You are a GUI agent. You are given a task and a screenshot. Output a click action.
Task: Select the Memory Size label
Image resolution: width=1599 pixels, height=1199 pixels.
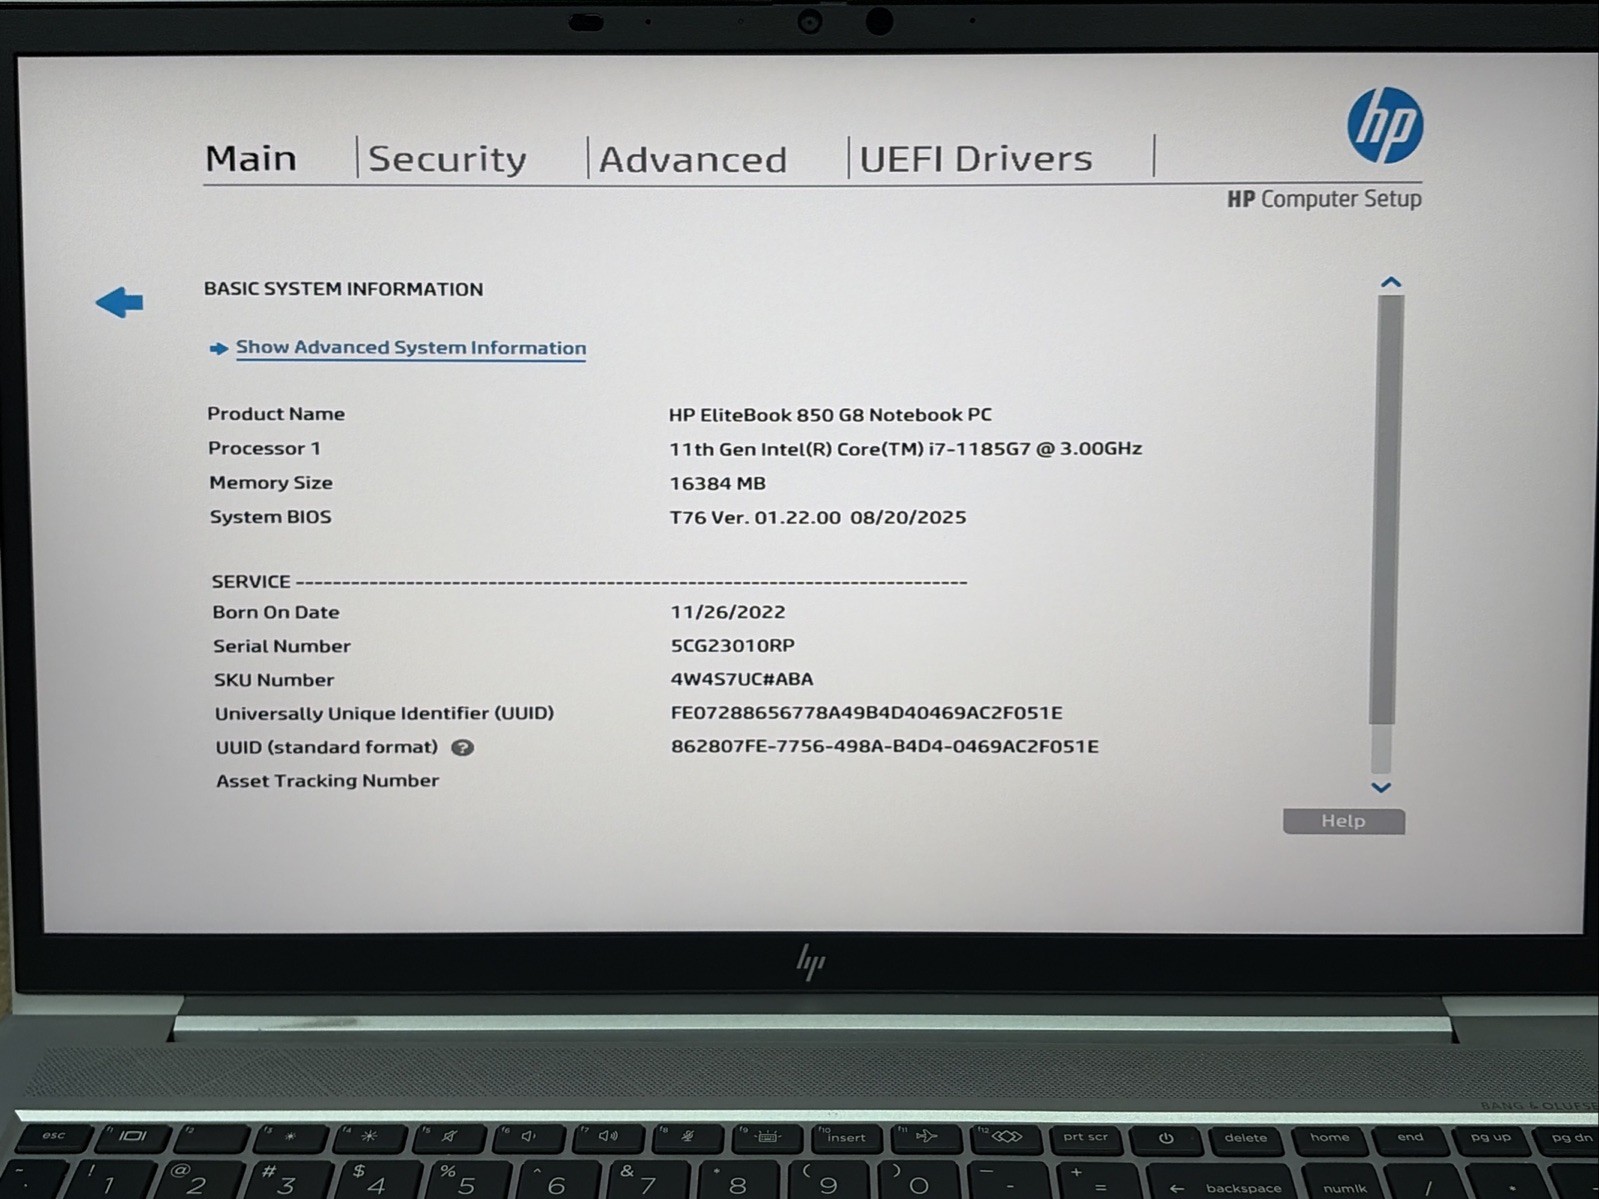pyautogui.click(x=271, y=482)
